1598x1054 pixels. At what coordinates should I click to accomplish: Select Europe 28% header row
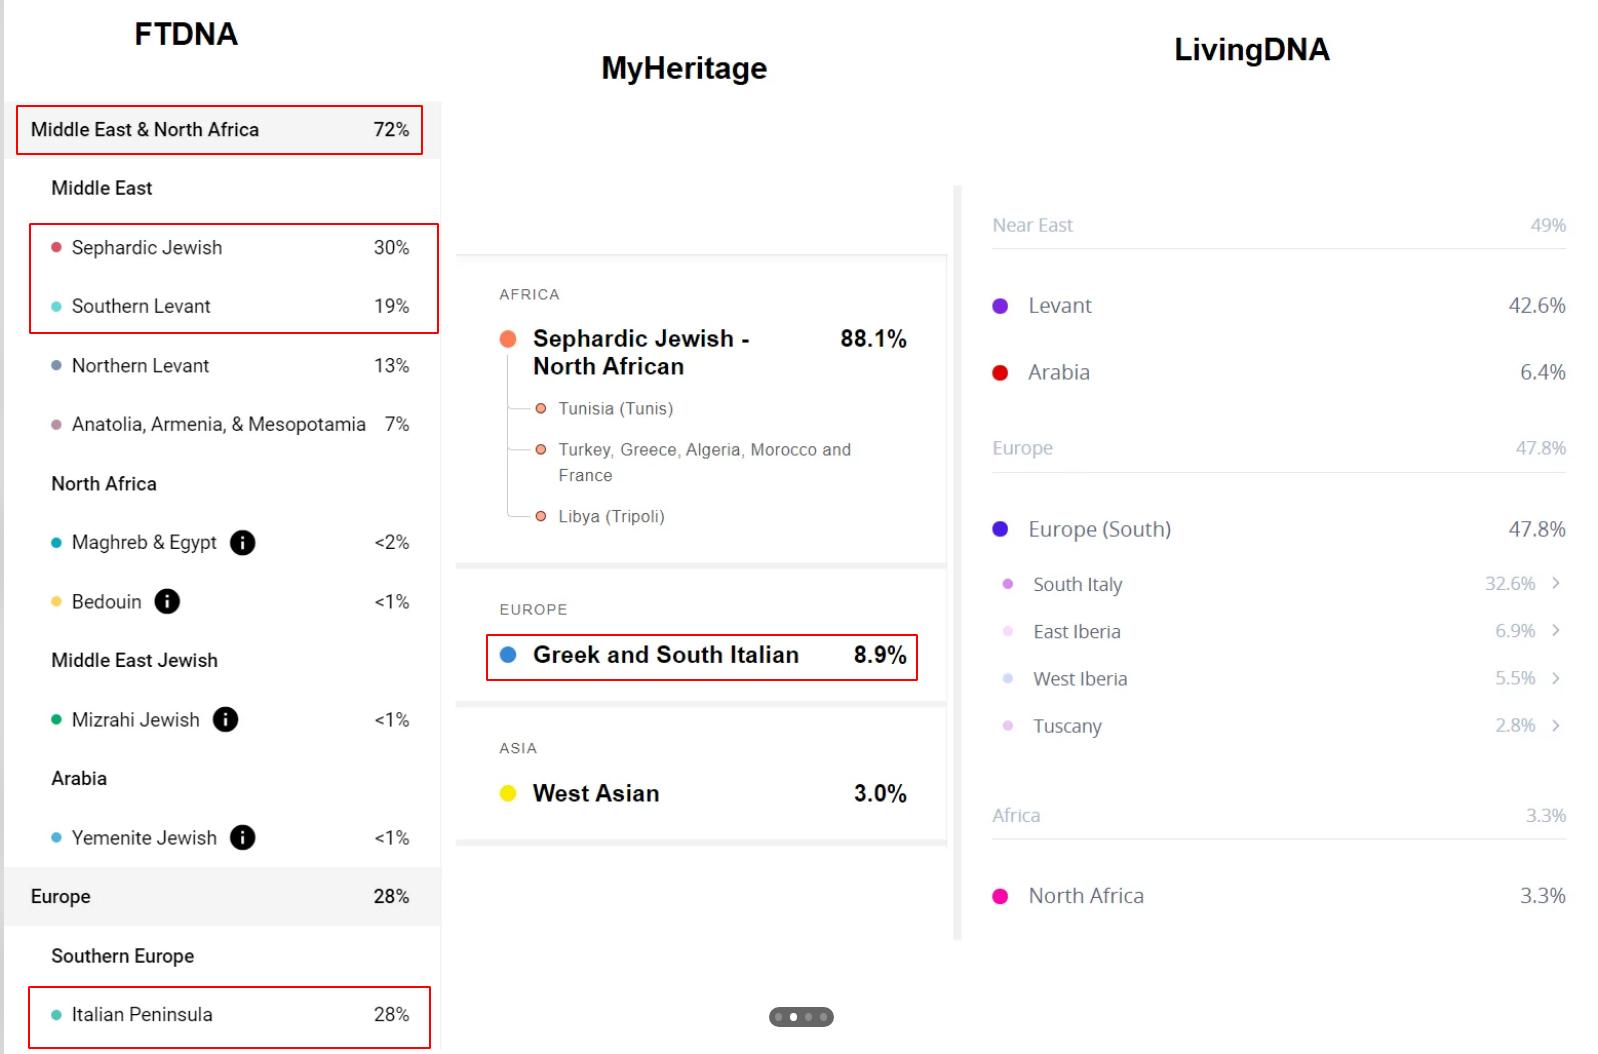220,896
